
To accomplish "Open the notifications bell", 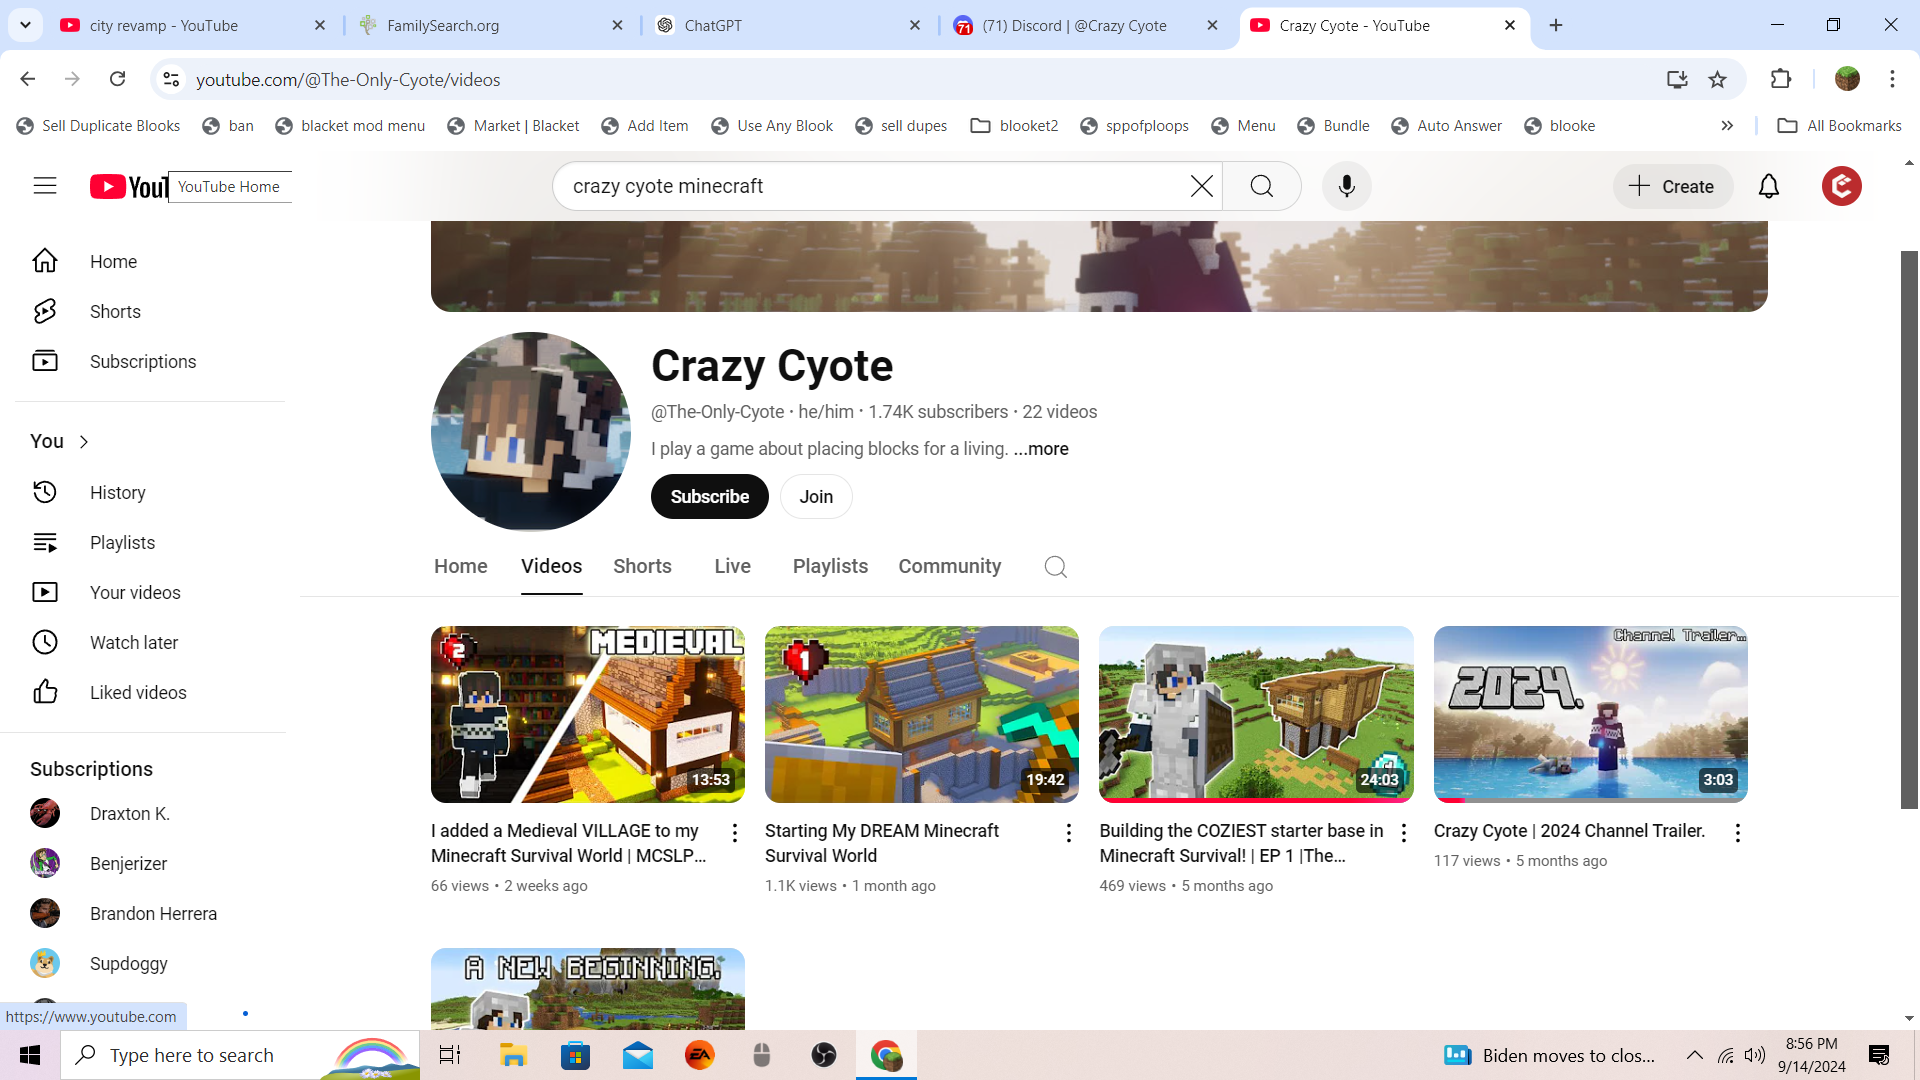I will pyautogui.click(x=1768, y=186).
